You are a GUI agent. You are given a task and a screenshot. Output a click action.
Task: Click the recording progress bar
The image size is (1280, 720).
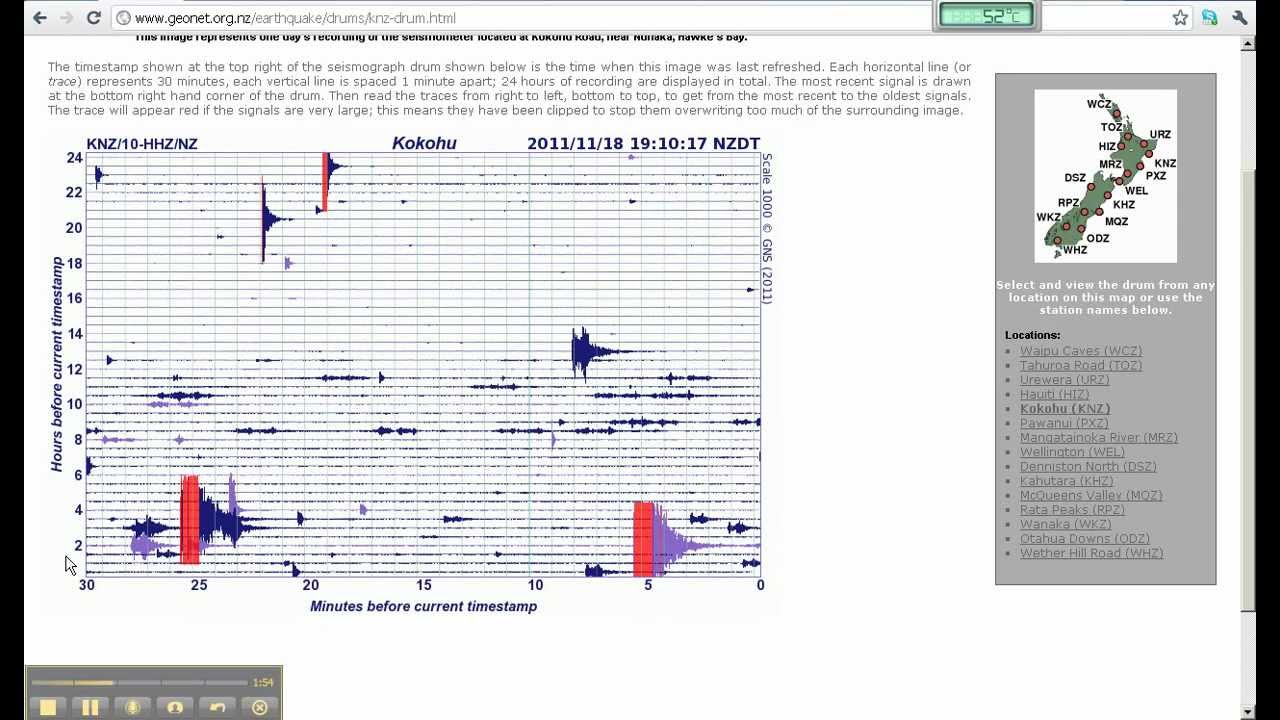138,682
